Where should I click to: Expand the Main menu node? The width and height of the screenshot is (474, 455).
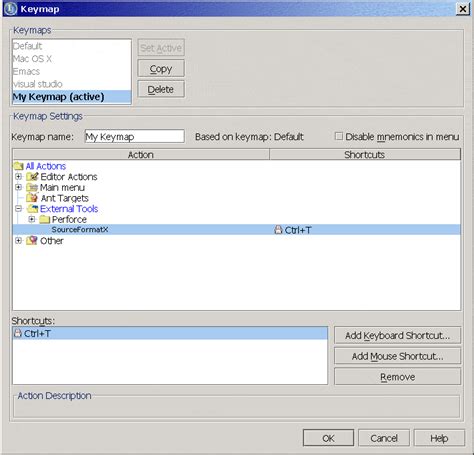point(19,187)
